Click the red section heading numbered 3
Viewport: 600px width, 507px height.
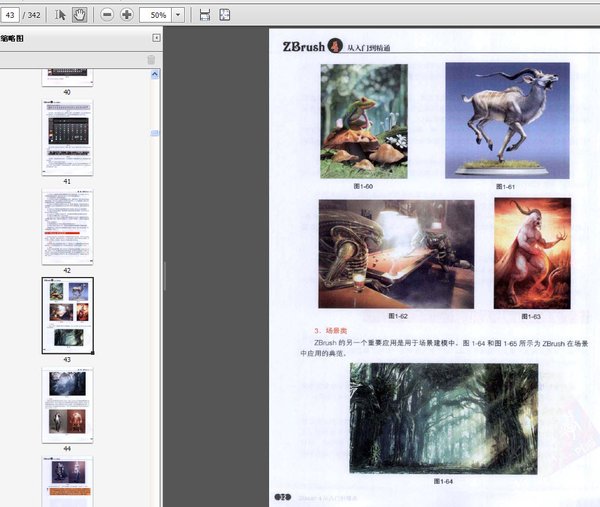coord(331,331)
